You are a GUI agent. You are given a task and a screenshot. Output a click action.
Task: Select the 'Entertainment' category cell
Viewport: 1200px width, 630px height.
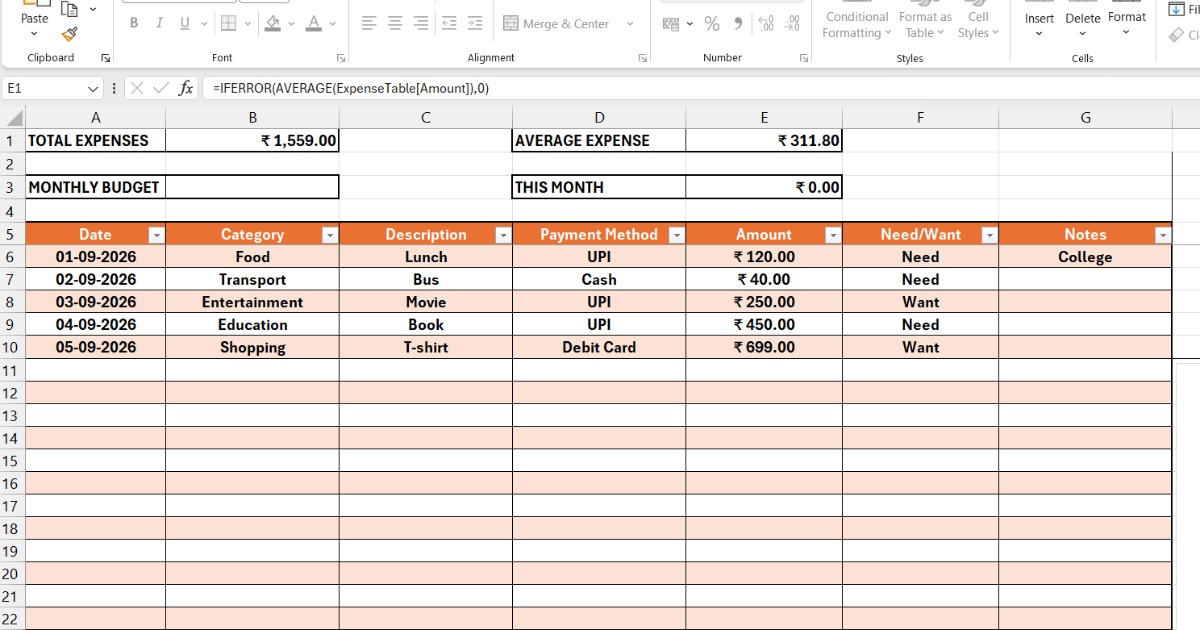coord(252,302)
